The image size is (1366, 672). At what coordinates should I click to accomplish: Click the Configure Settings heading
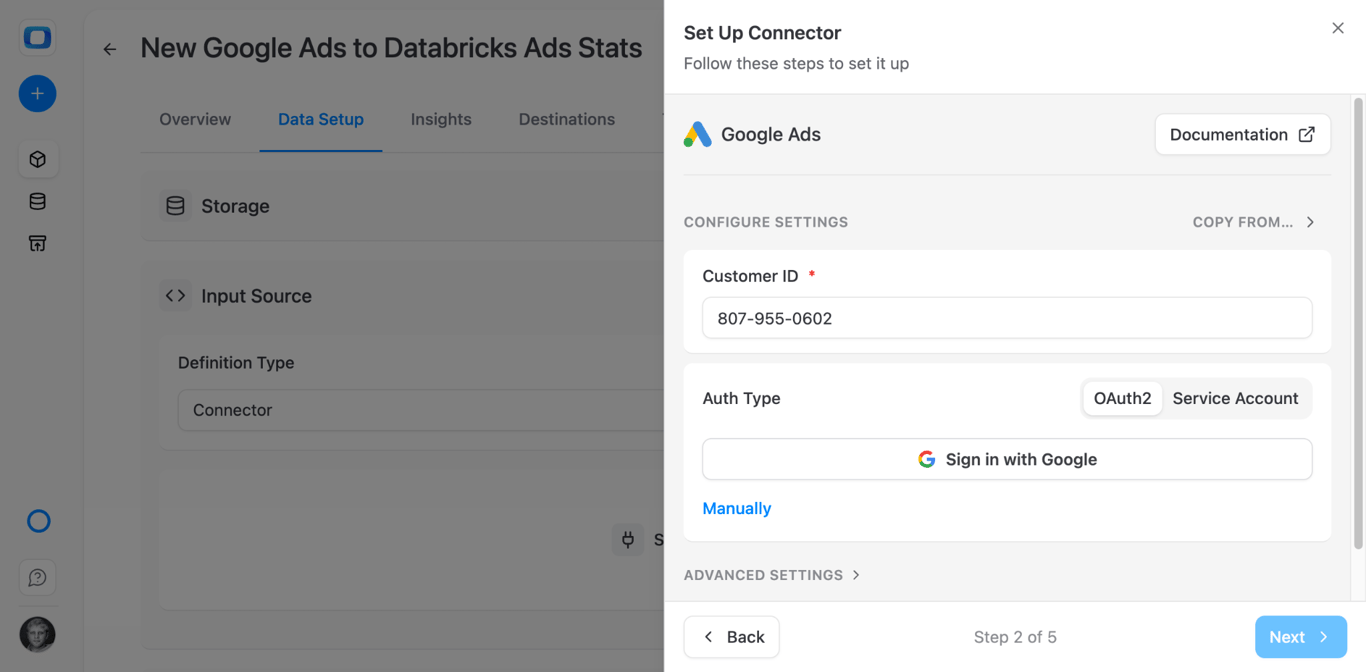coord(766,222)
